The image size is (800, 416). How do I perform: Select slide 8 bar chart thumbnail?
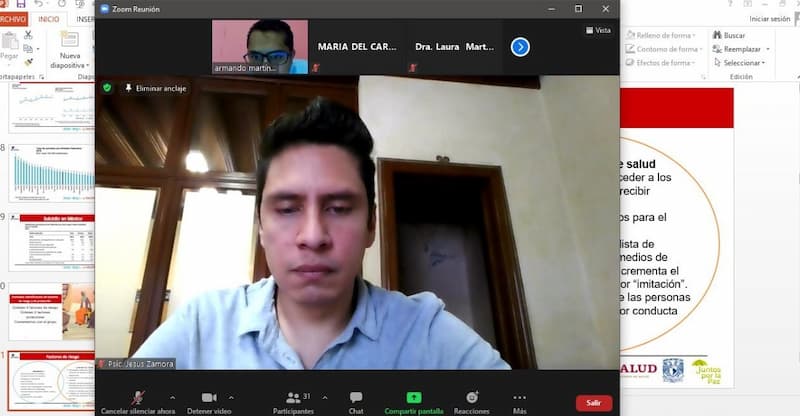pos(52,173)
